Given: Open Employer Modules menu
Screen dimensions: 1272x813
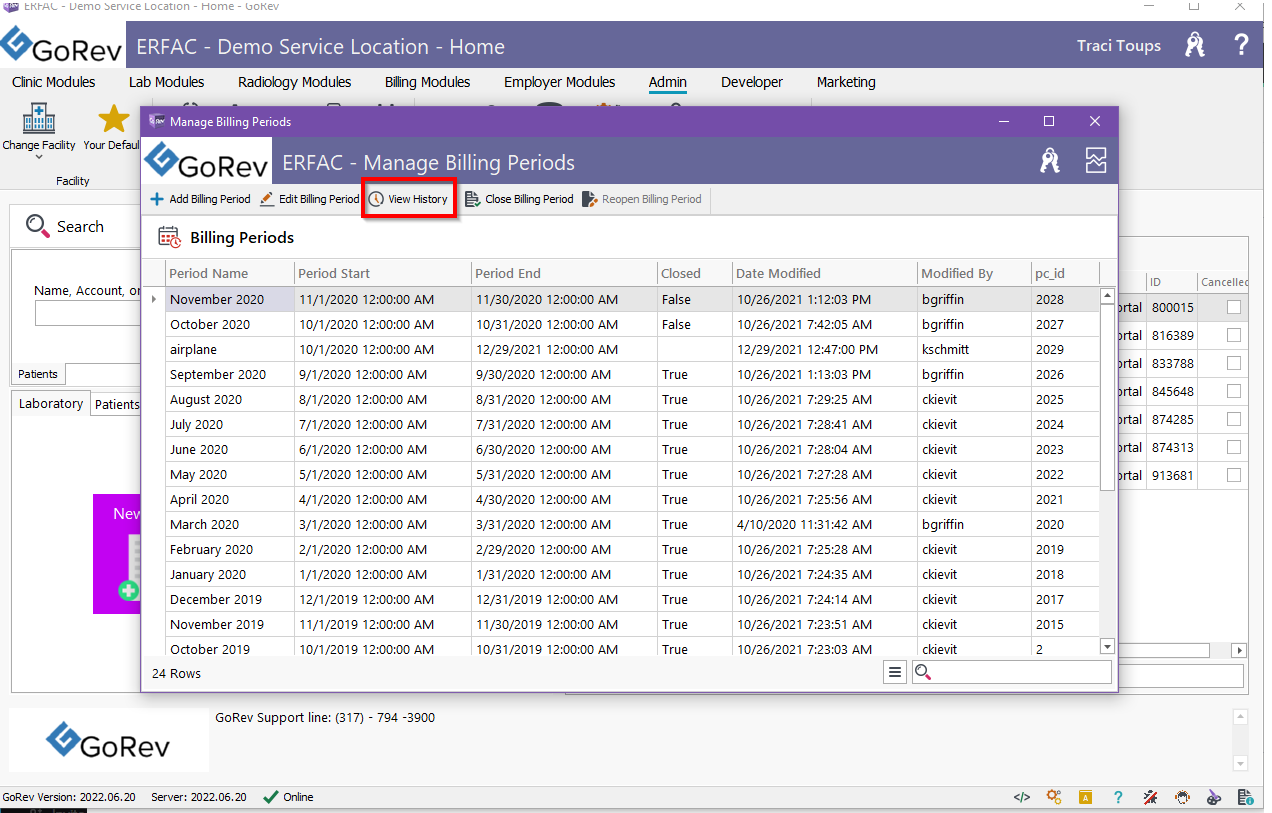Looking at the screenshot, I should click(x=560, y=82).
